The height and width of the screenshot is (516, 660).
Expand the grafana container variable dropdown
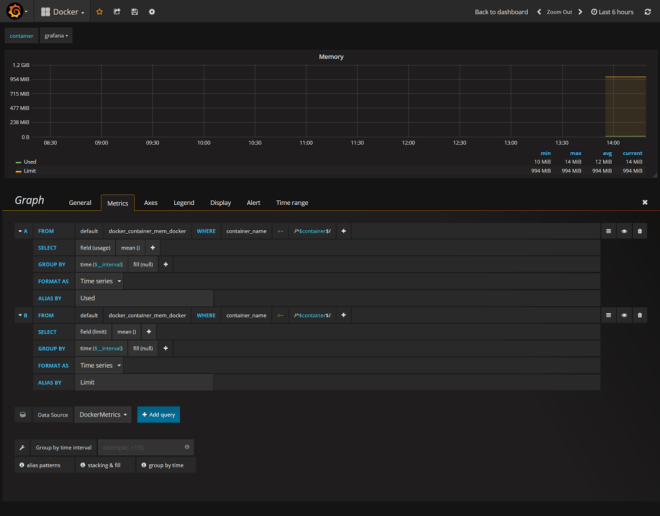point(57,35)
